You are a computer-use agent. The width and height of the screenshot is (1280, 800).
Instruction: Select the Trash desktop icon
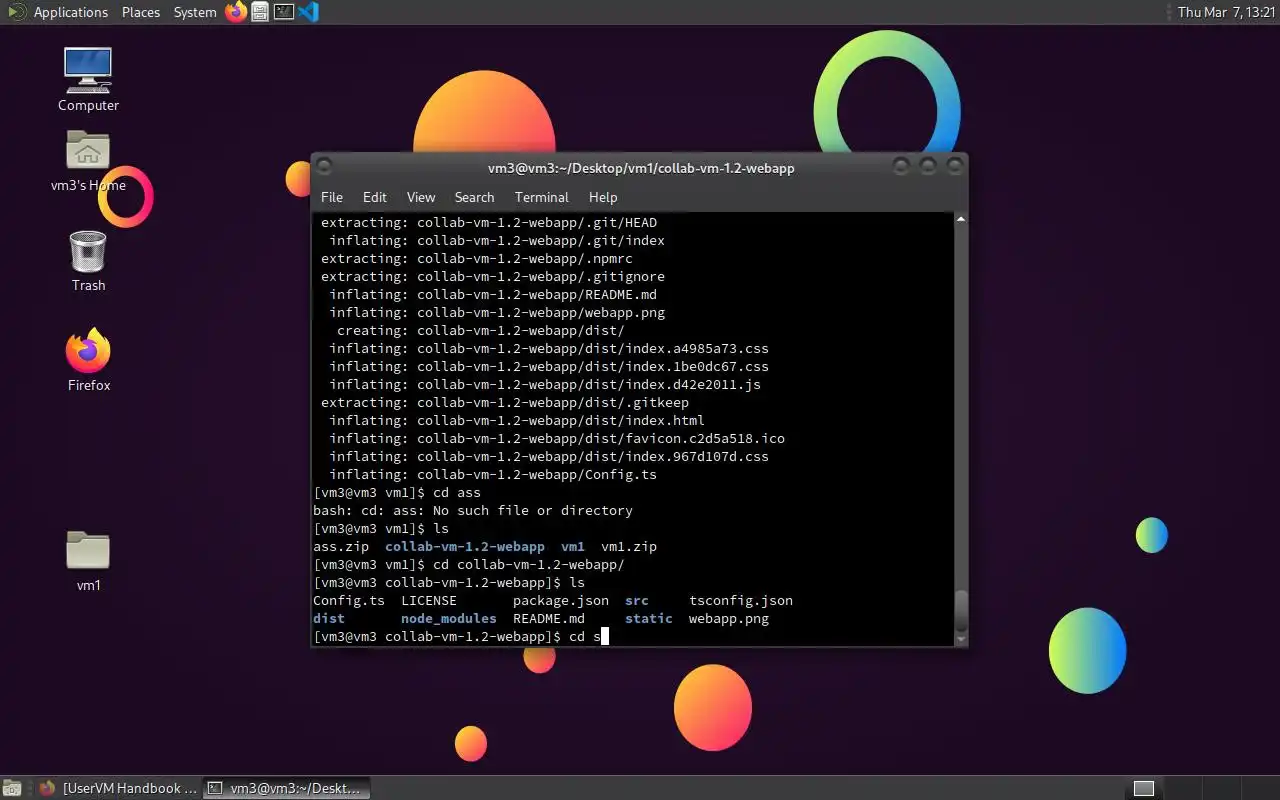click(x=88, y=261)
